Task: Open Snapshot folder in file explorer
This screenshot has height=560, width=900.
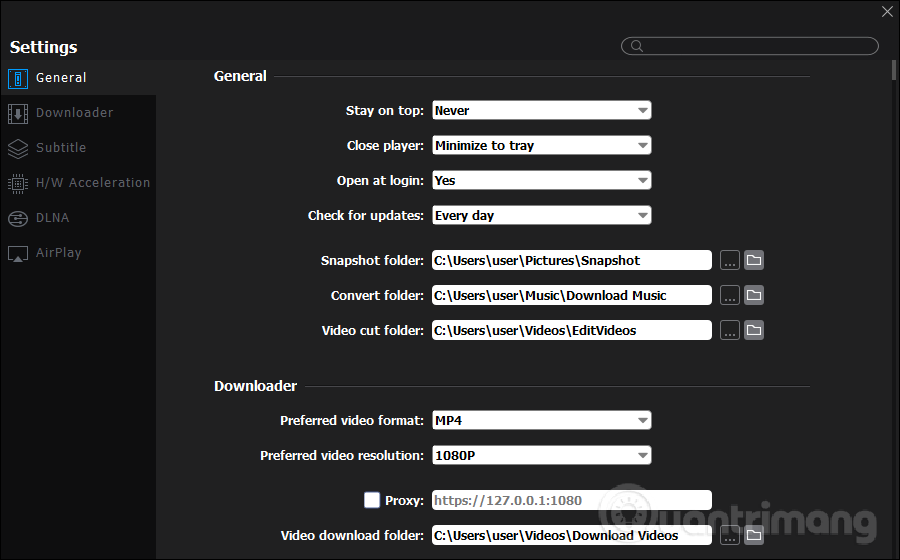Action: click(x=754, y=260)
